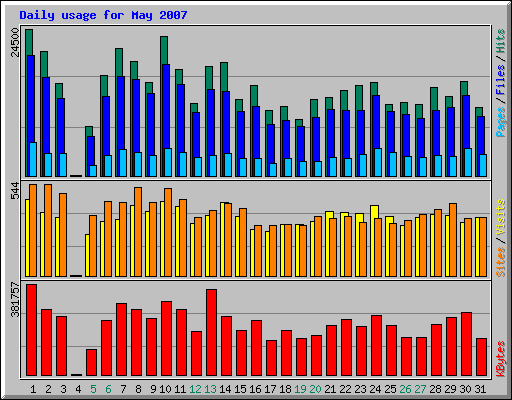Click green weekend day label 6
Screen dimensions: 512x400
(x=108, y=389)
